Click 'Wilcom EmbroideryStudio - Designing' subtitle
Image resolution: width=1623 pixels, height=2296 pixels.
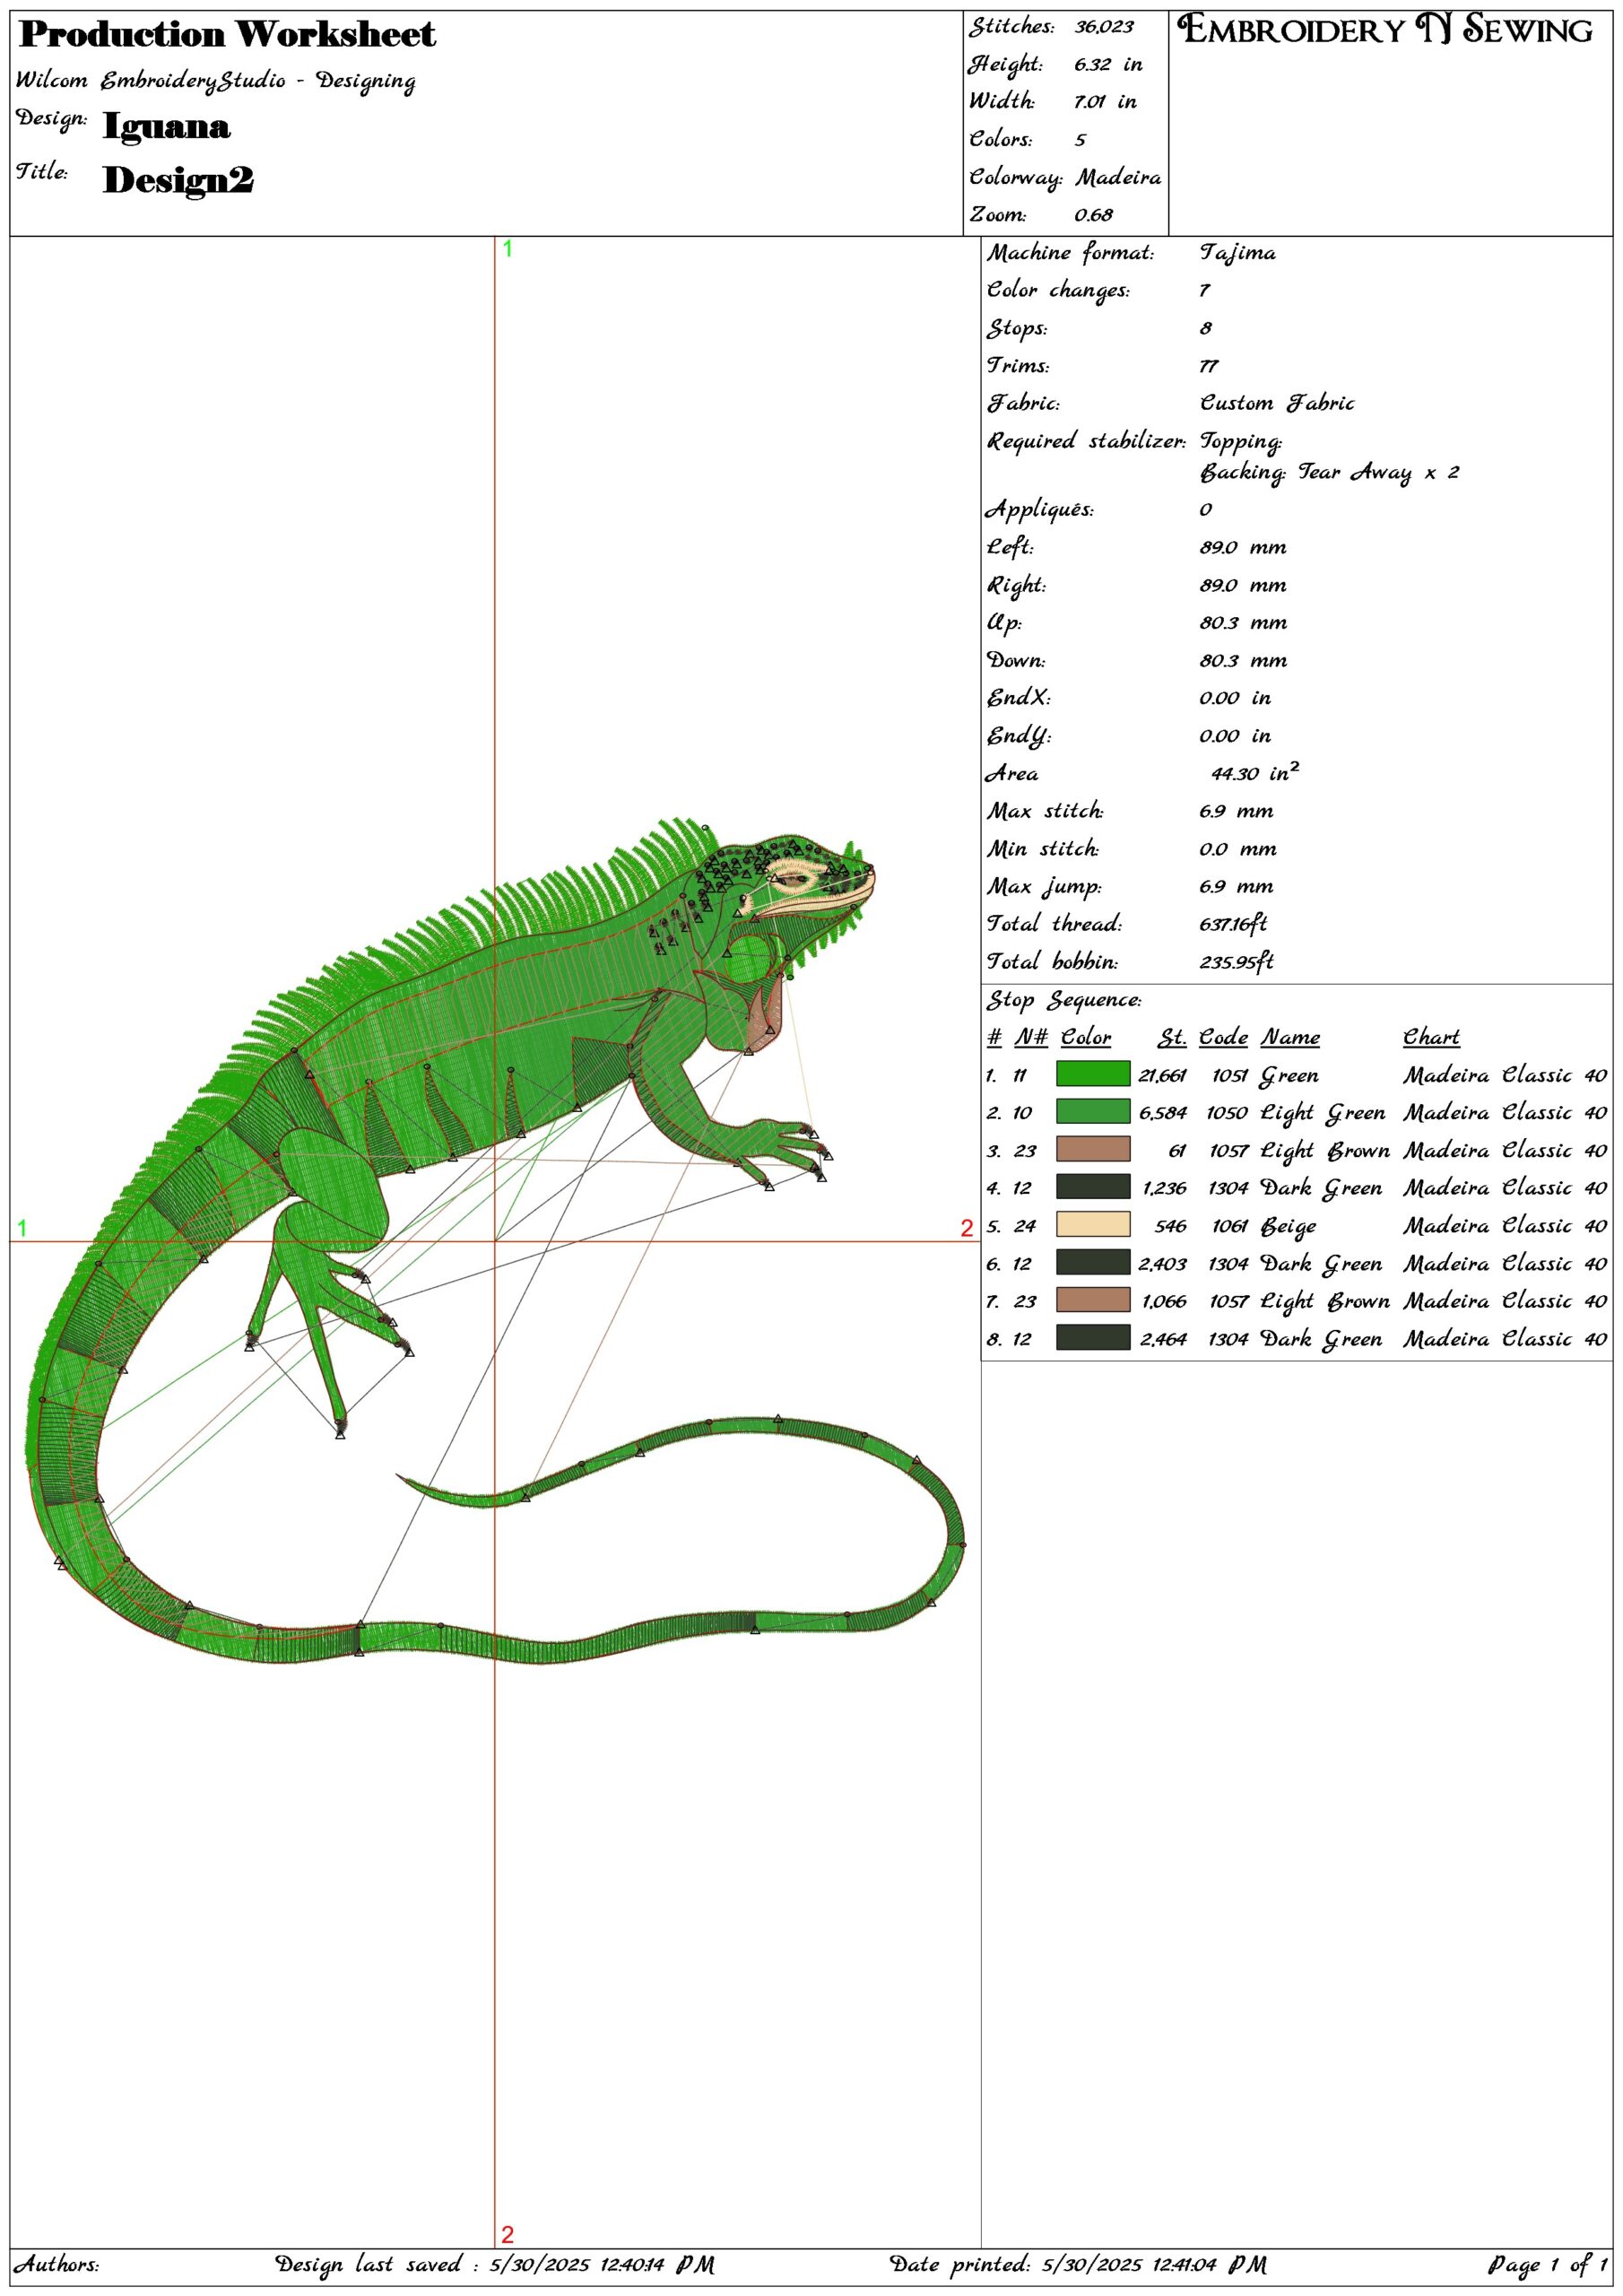click(216, 81)
